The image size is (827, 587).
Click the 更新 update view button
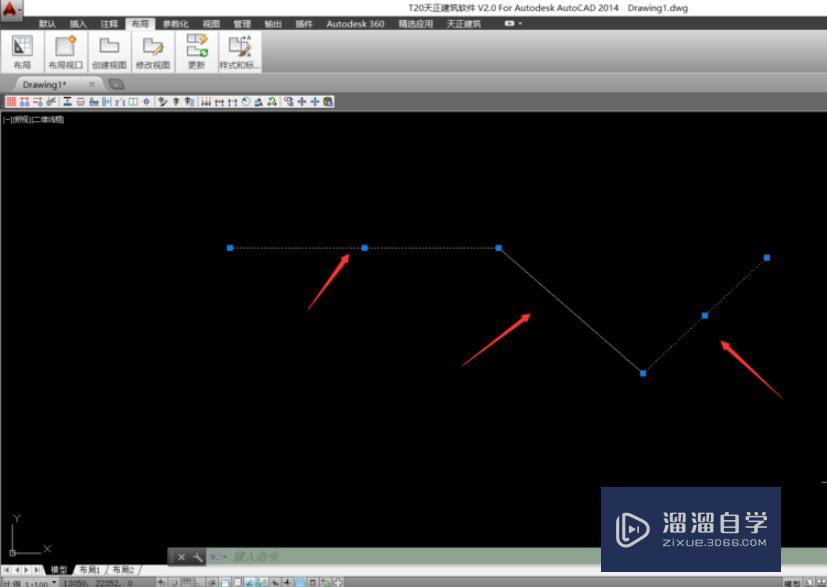pyautogui.click(x=196, y=52)
